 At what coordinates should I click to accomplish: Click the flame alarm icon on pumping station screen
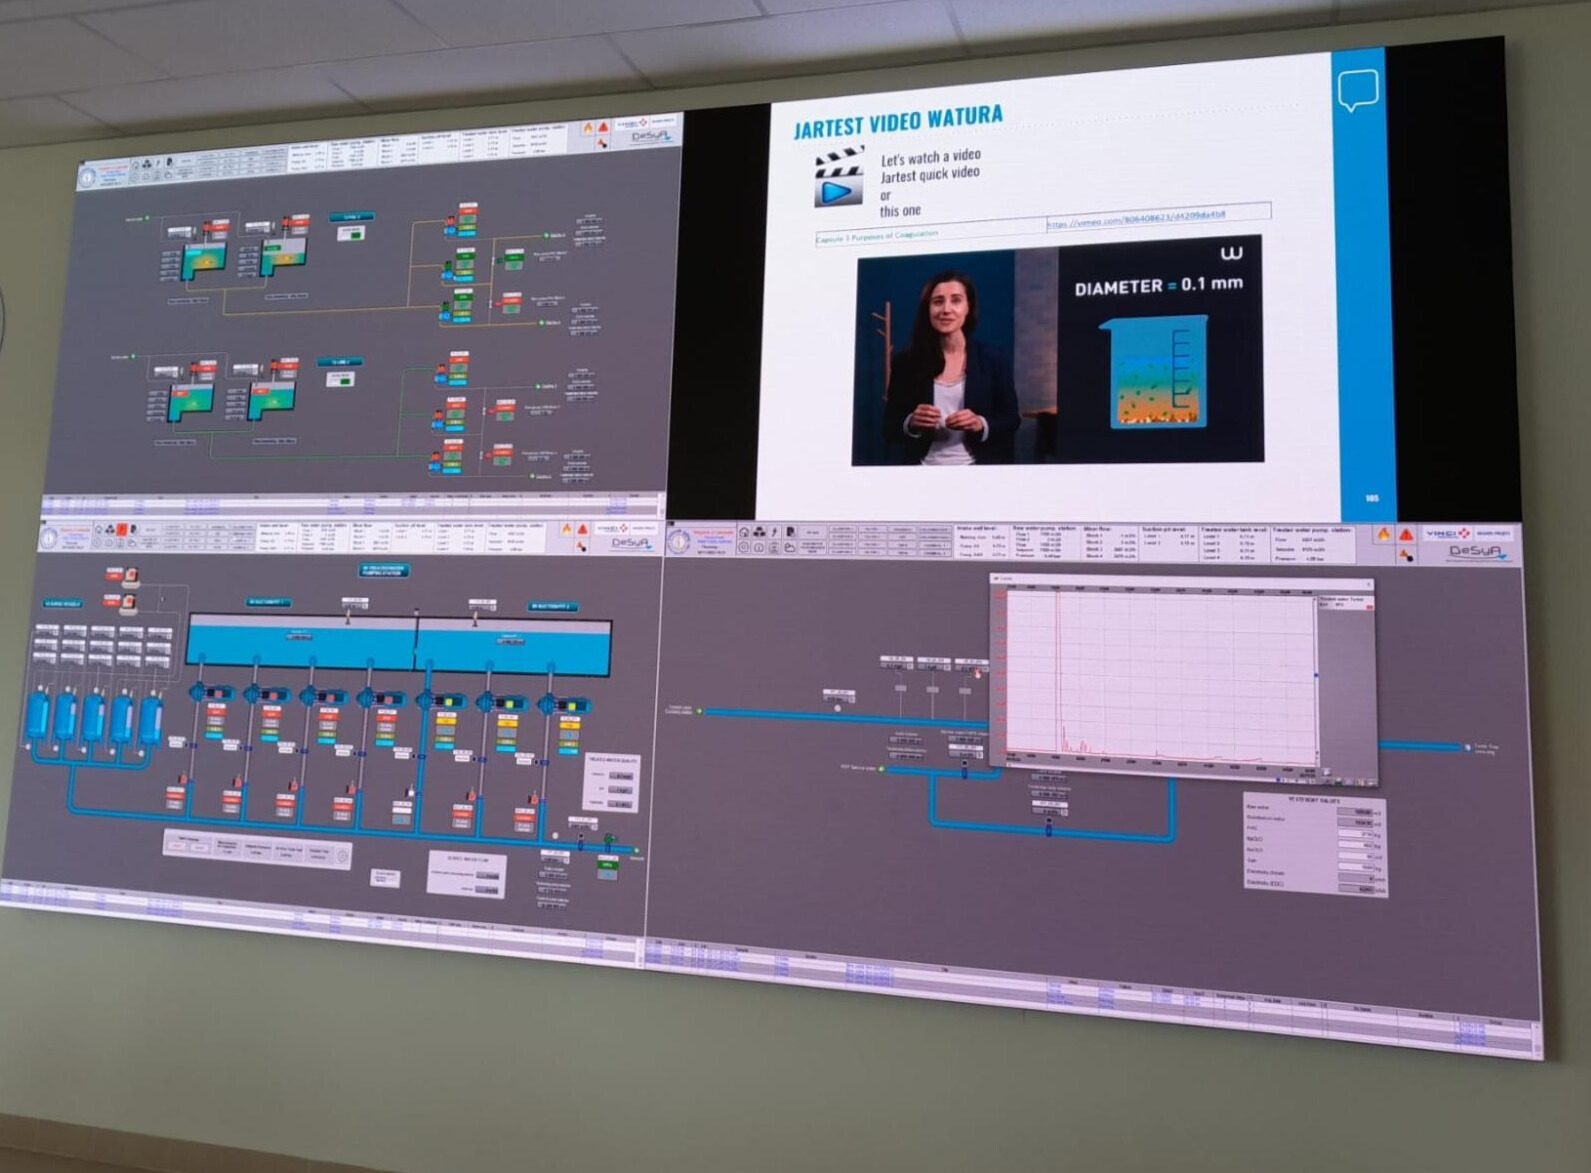(567, 529)
